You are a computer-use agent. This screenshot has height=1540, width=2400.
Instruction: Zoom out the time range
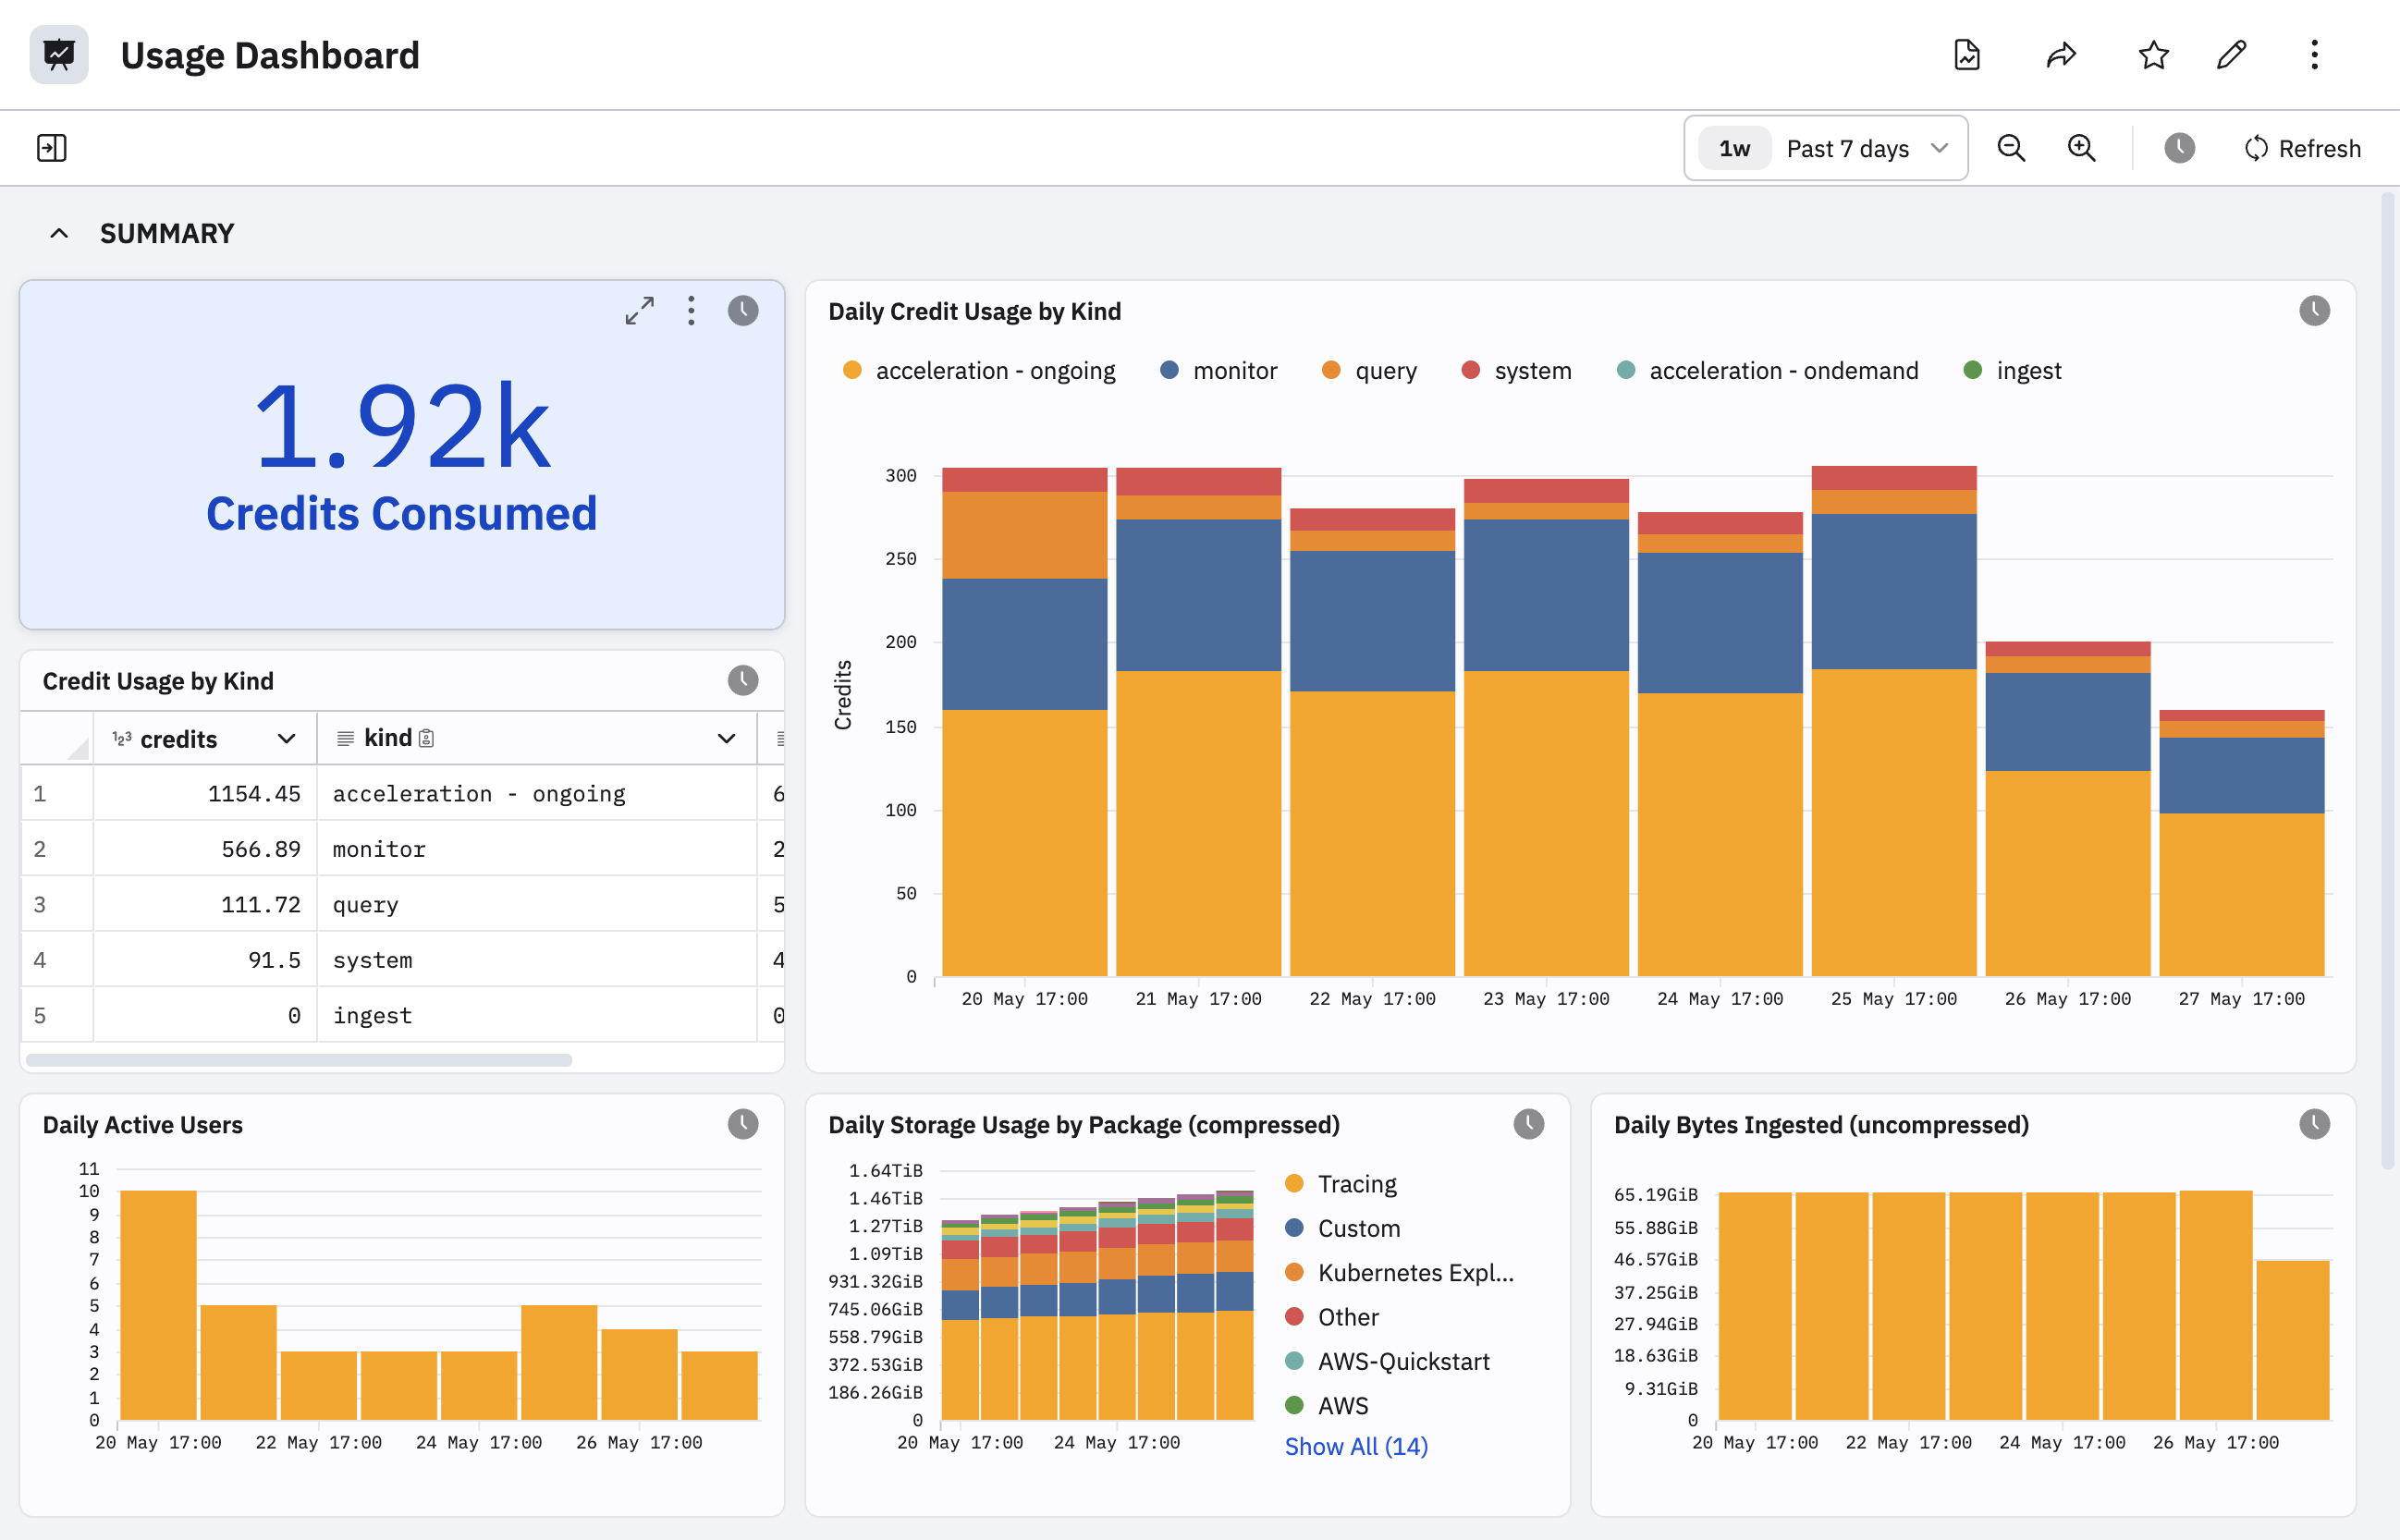point(2011,148)
